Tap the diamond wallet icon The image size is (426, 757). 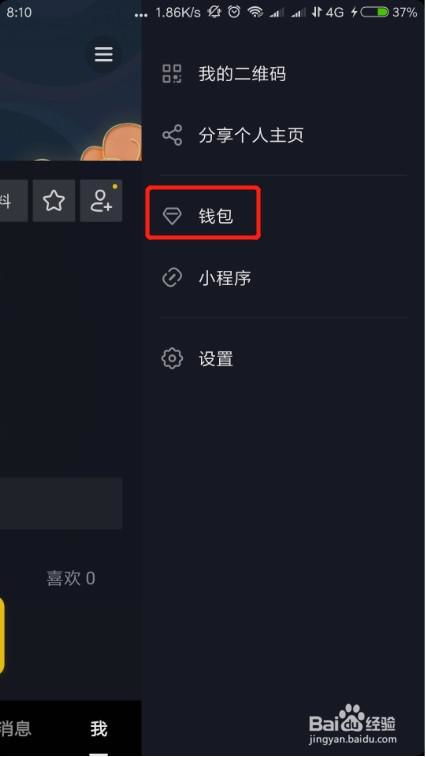click(172, 216)
